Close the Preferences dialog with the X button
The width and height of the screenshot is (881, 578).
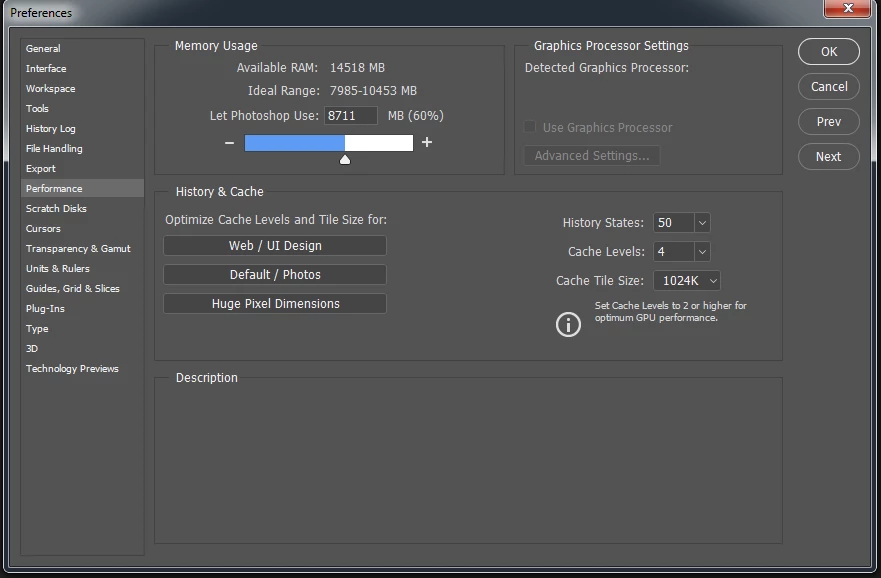click(x=848, y=8)
